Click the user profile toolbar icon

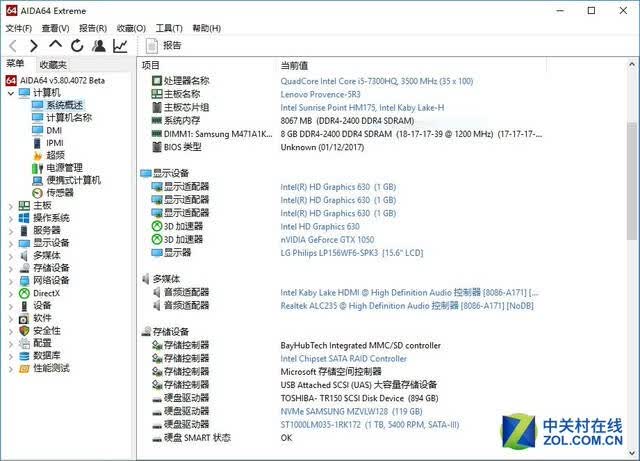click(98, 46)
